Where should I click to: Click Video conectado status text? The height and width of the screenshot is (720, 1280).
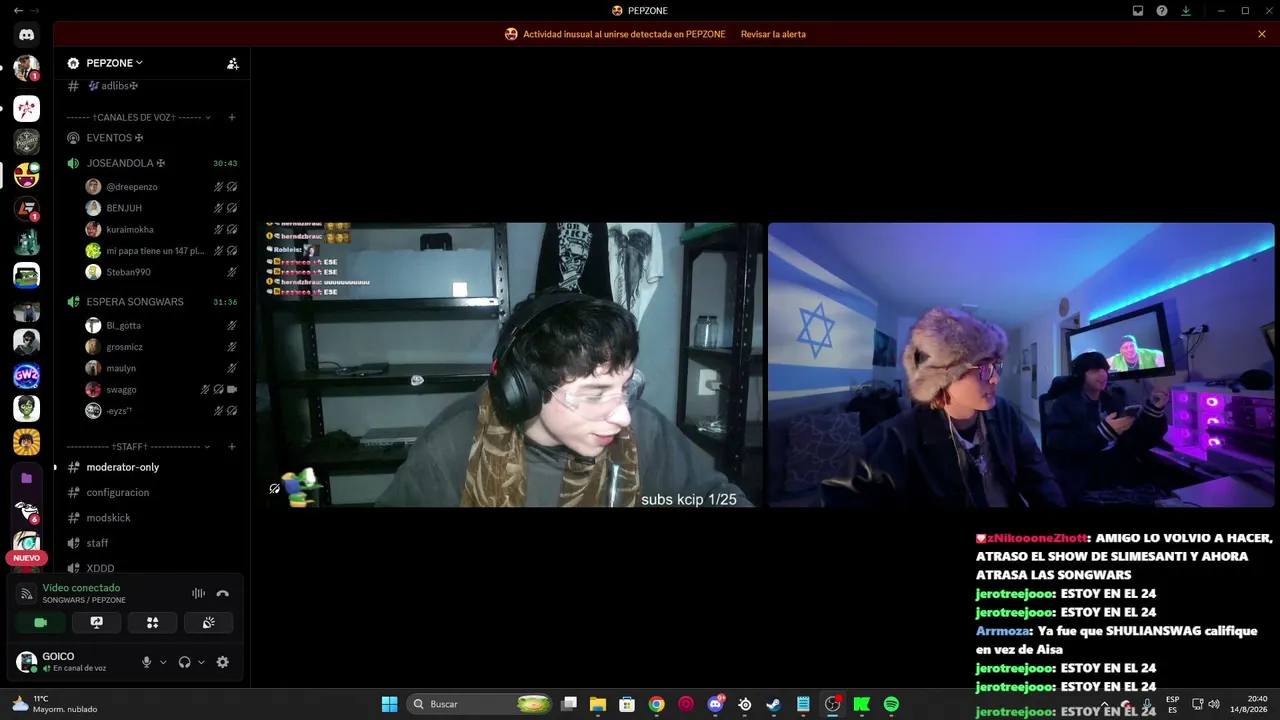pos(81,588)
